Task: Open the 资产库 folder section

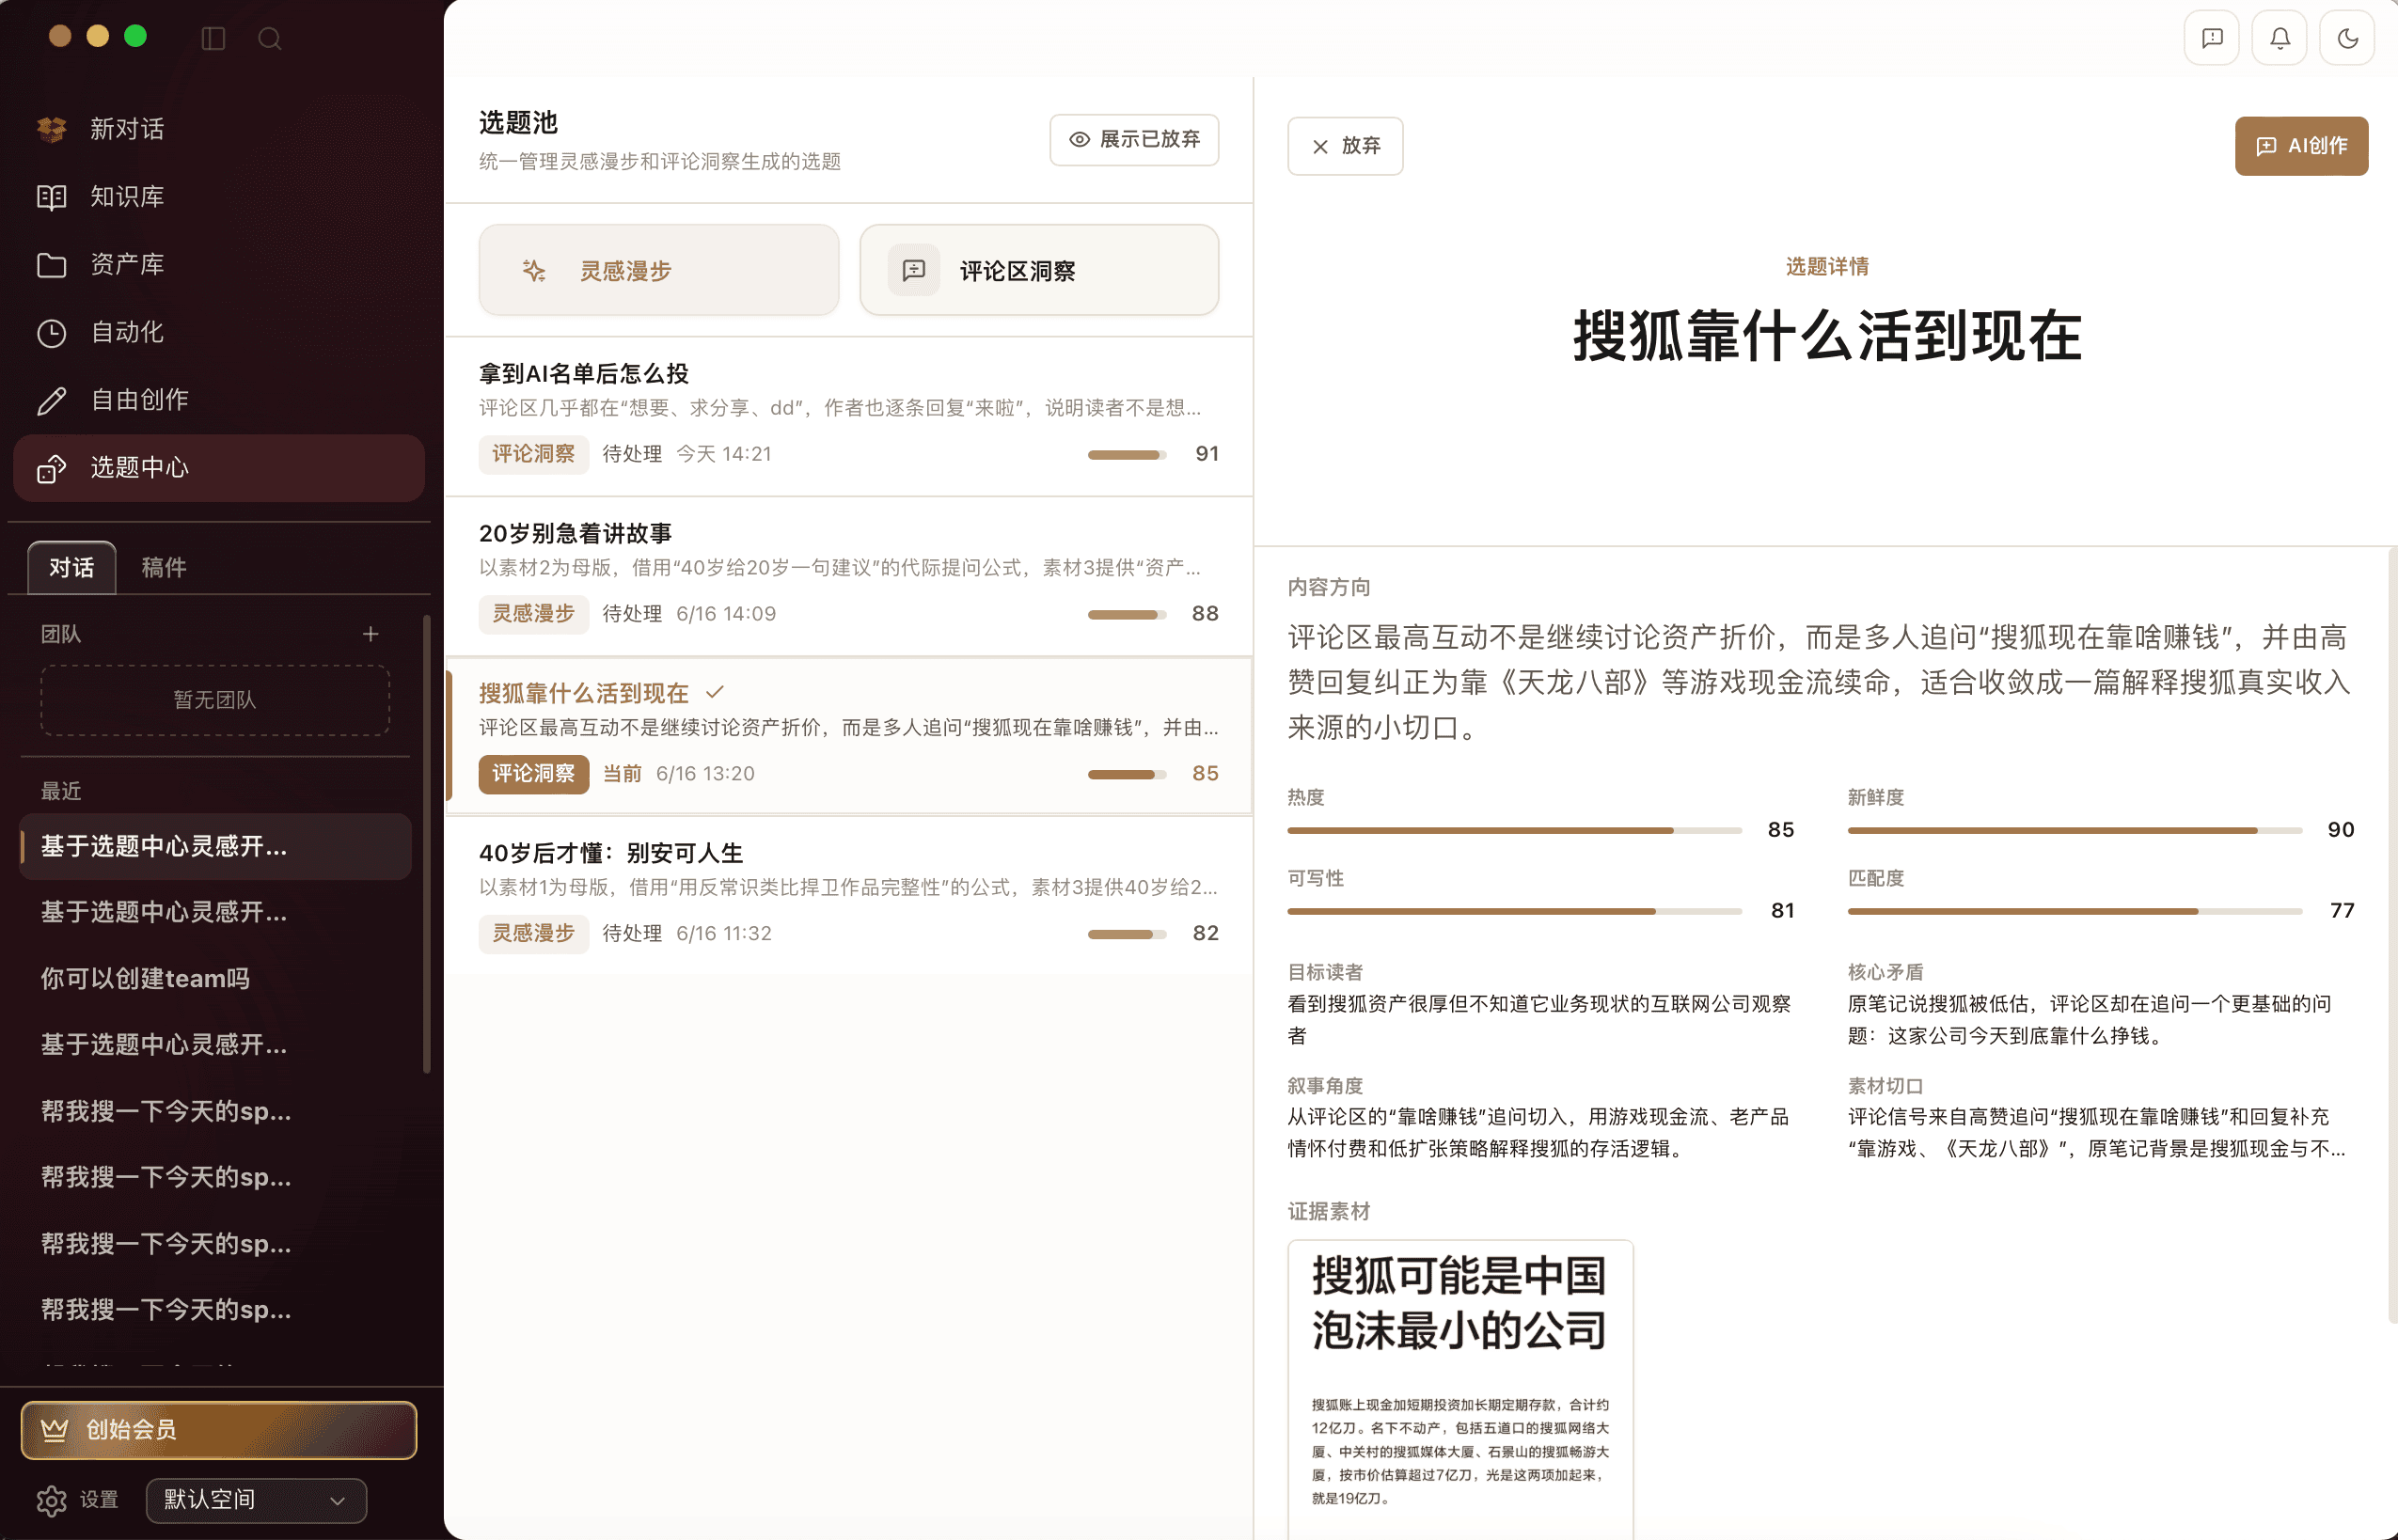Action: (x=219, y=265)
